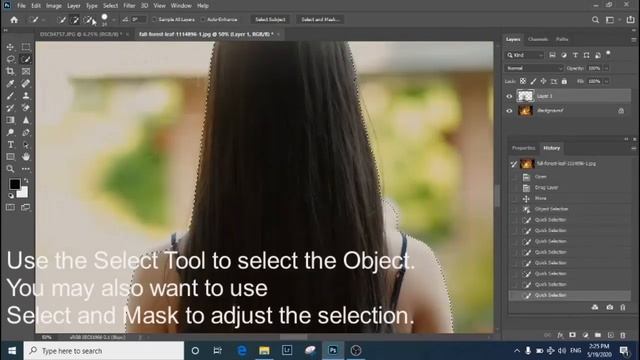
Task: Select the Type tool
Action: (10, 144)
